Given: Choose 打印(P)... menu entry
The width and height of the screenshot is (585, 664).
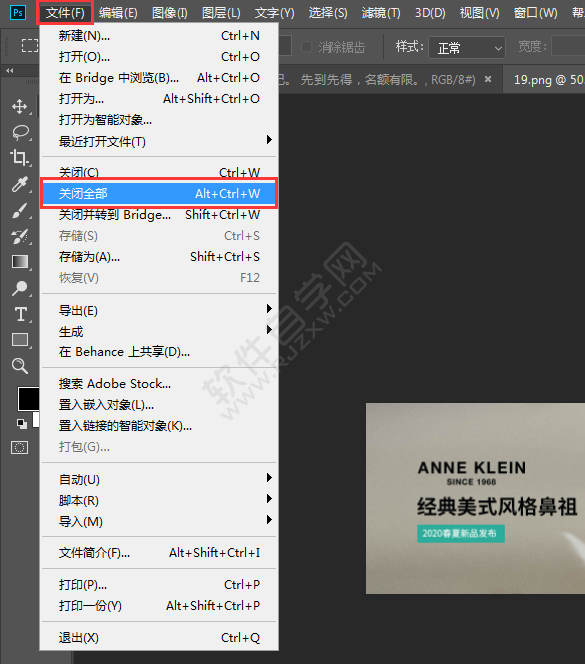Looking at the screenshot, I should click(x=159, y=585).
